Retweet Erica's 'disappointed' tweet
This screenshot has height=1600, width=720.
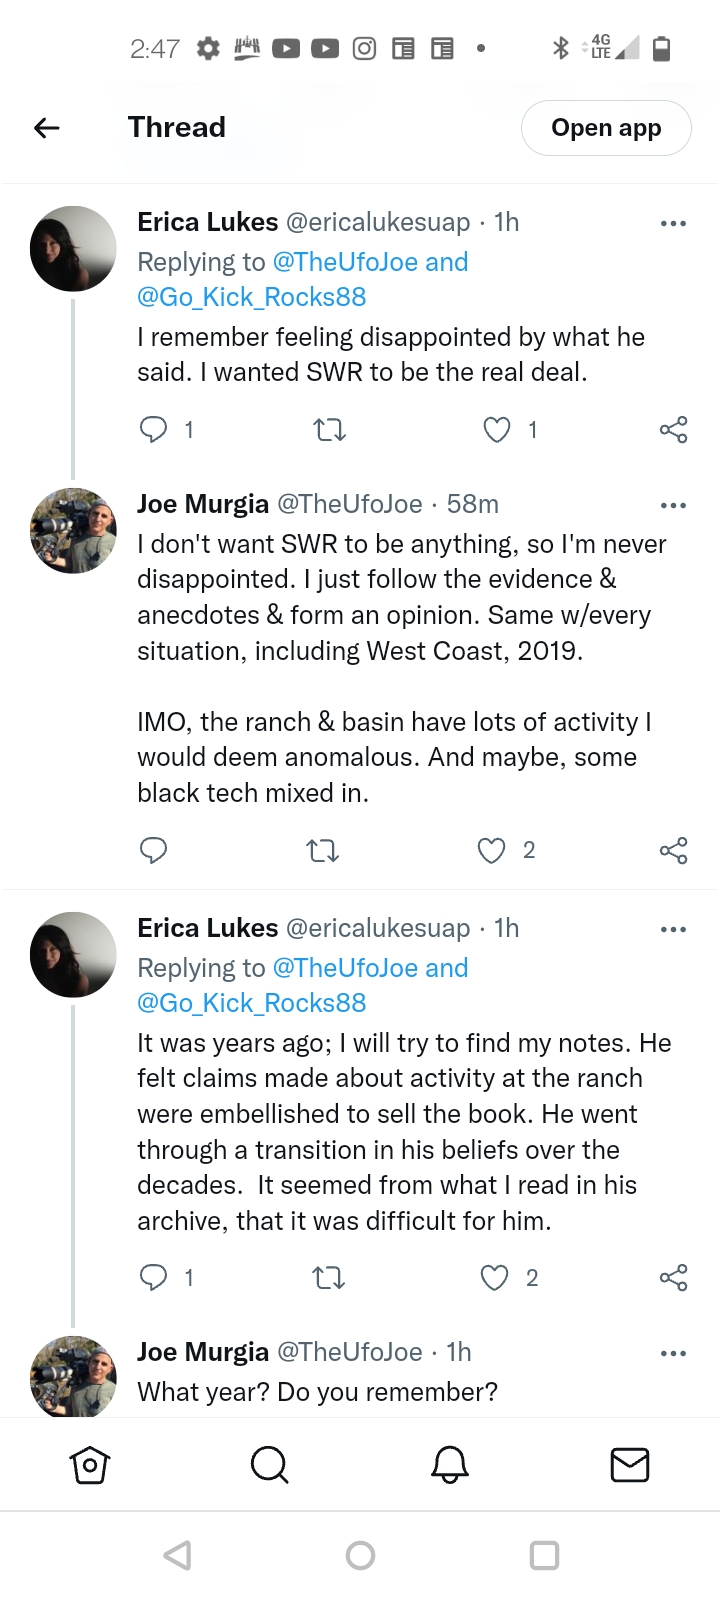[329, 430]
